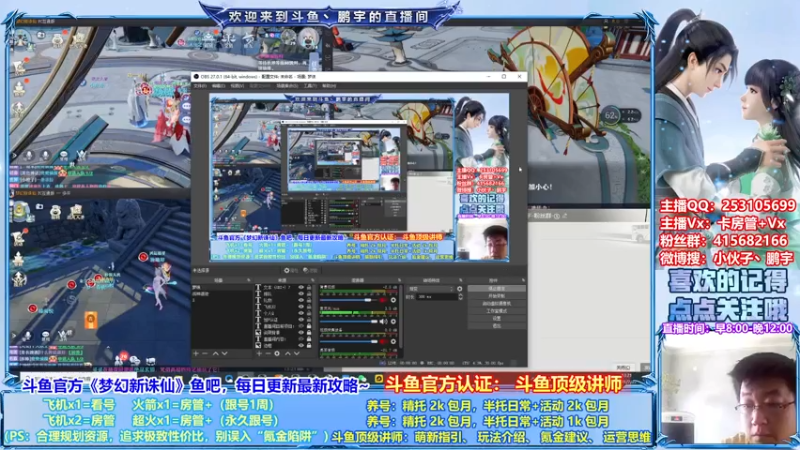
Task: Select scene '1' in the Scenes list
Action: 223,300
